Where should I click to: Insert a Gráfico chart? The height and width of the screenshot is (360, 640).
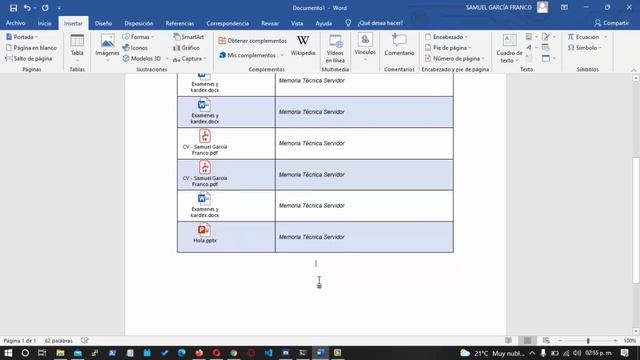[x=186, y=48]
